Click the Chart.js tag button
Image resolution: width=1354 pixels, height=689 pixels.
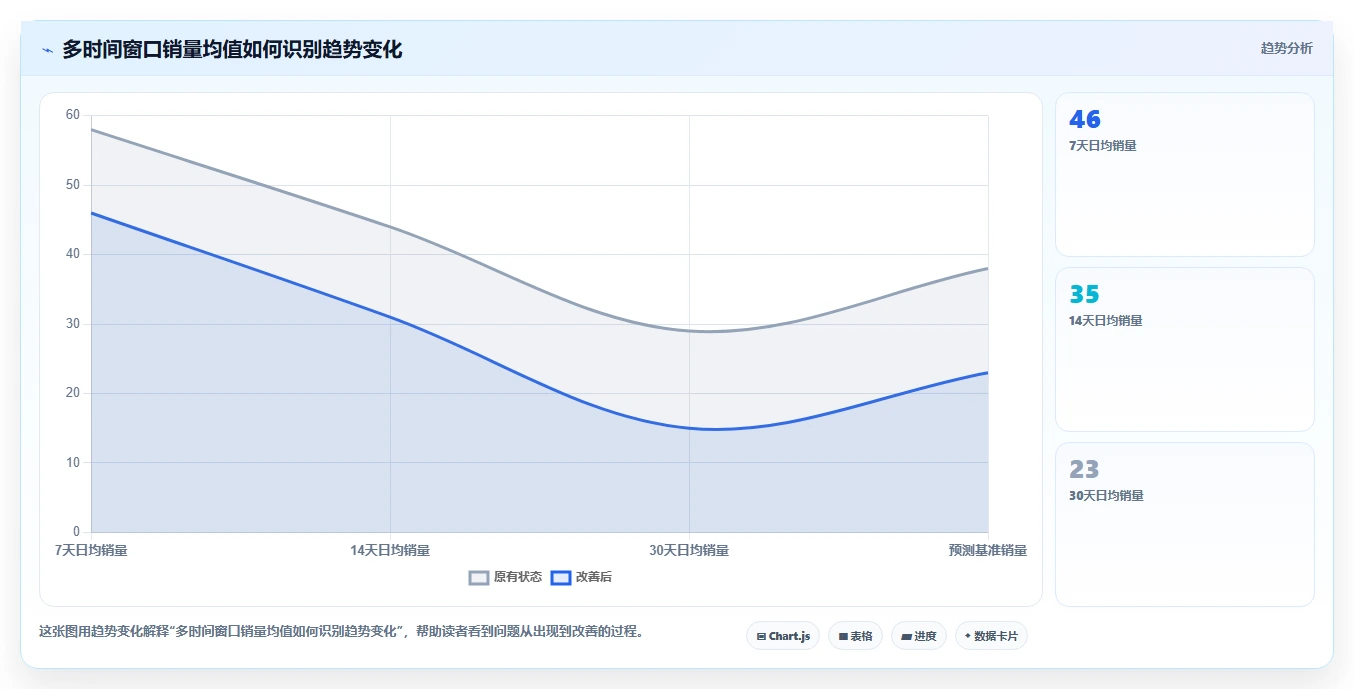tap(783, 636)
